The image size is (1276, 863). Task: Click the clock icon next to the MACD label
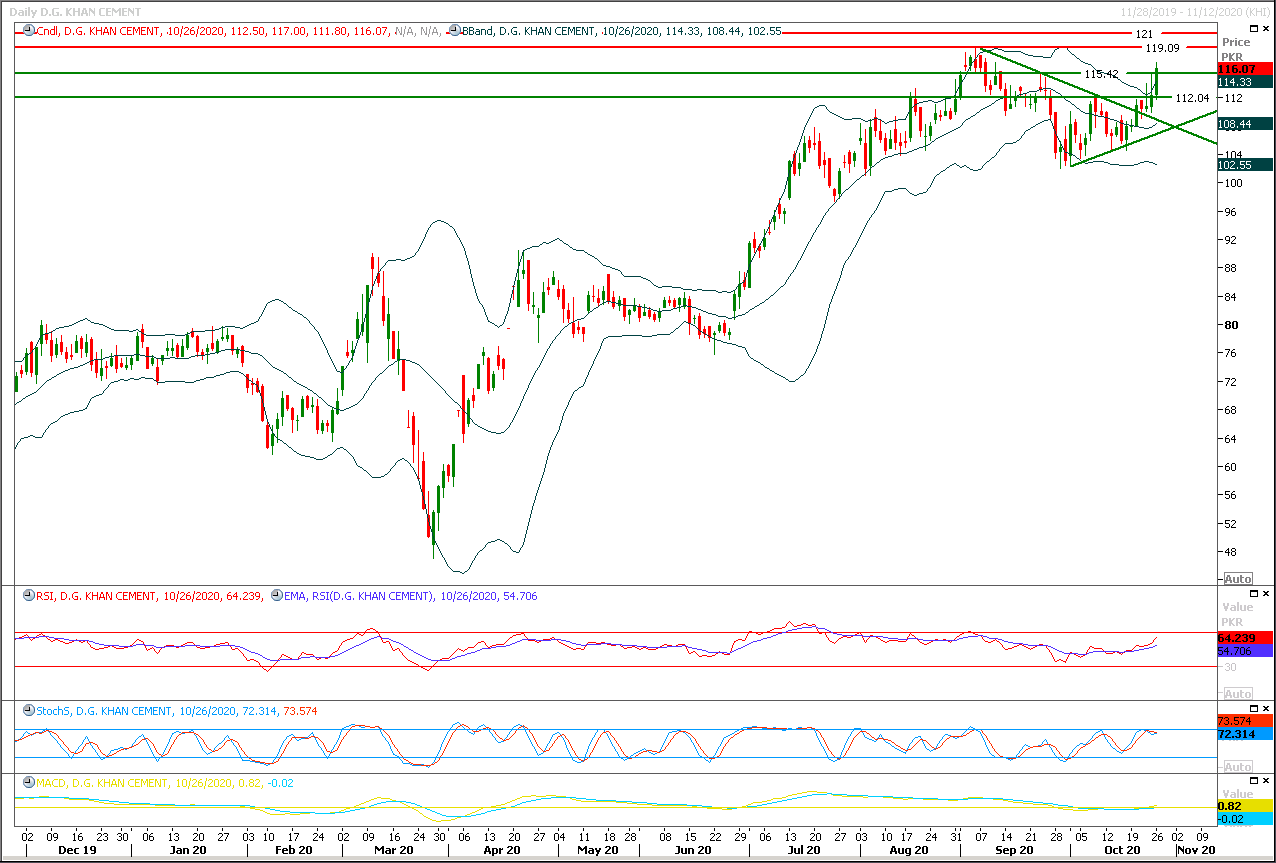(29, 783)
